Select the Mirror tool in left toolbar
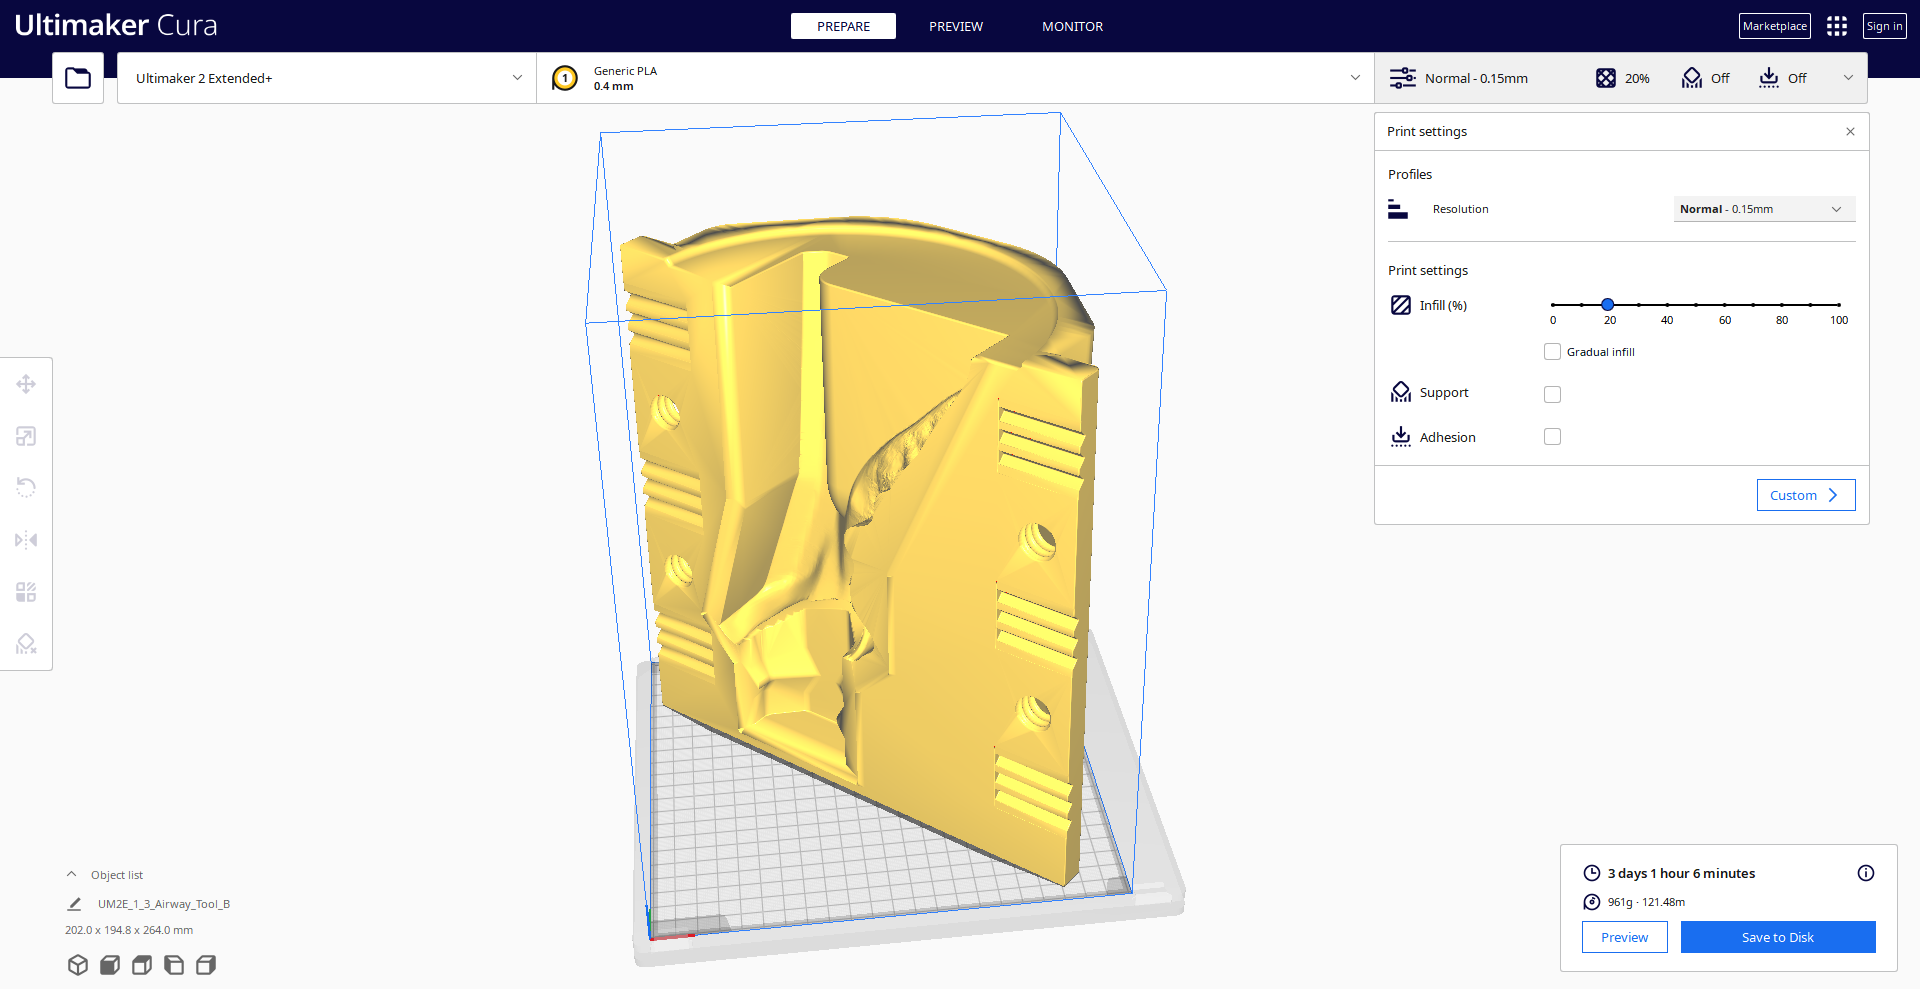This screenshot has width=1920, height=989. pos(26,540)
